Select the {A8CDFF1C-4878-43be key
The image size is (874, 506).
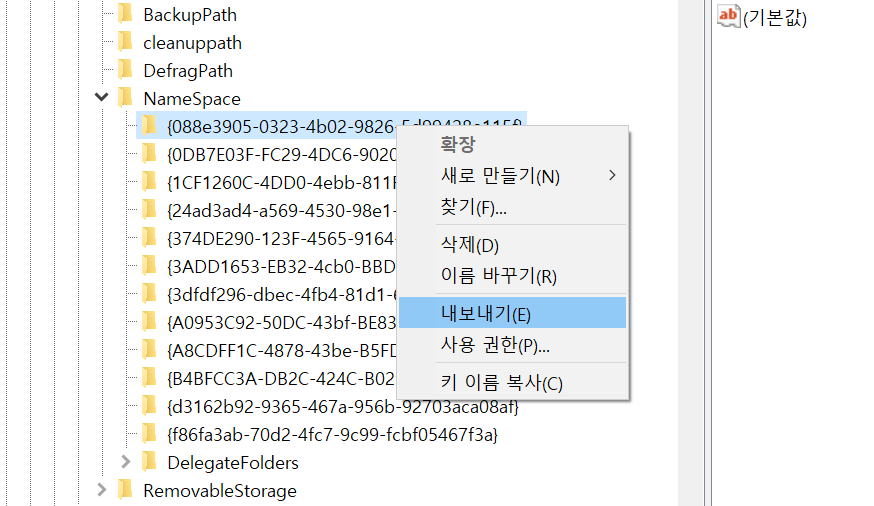tap(281, 351)
